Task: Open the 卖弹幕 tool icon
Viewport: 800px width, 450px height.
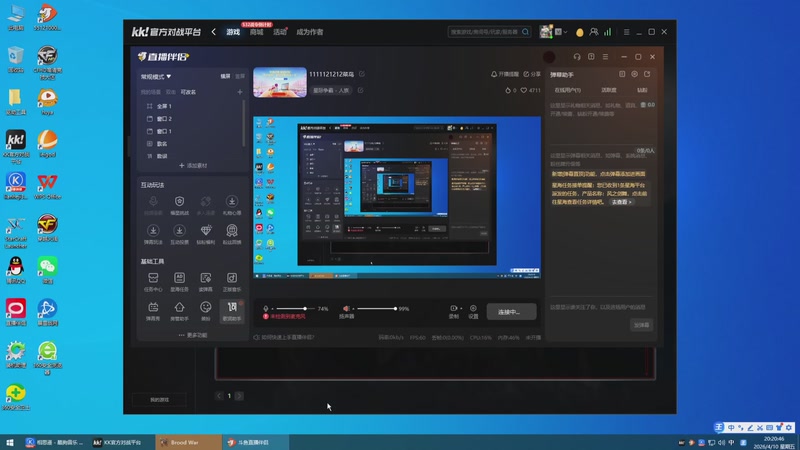Action: 206,282
